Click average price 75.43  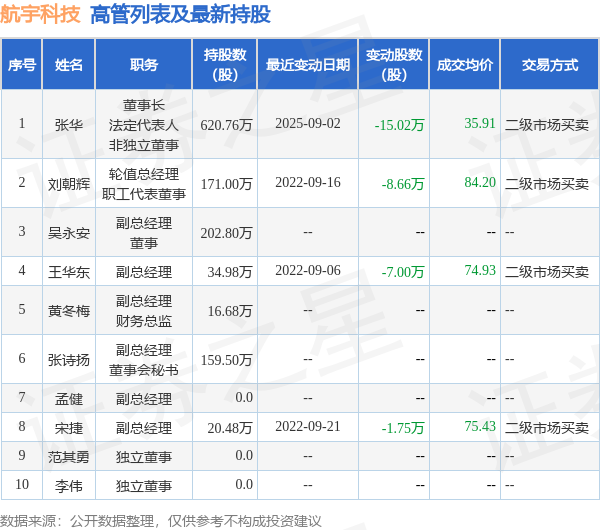point(480,426)
